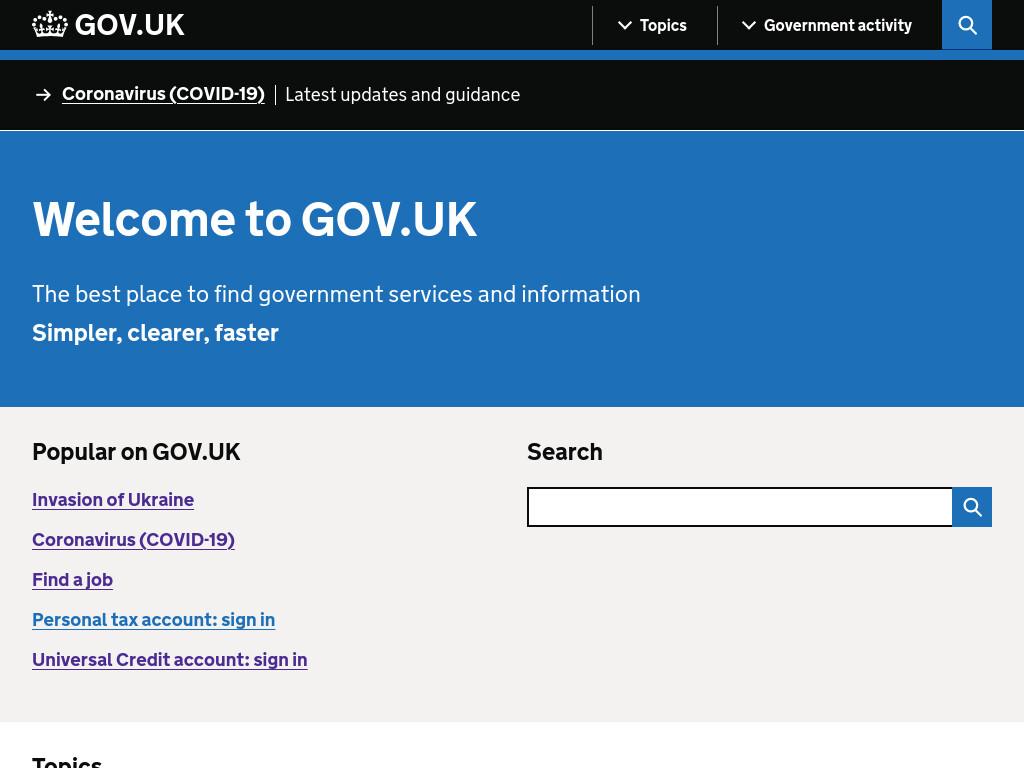Click the GOV.UK header wordmark
Image resolution: width=1024 pixels, height=768 pixels.
click(x=129, y=25)
